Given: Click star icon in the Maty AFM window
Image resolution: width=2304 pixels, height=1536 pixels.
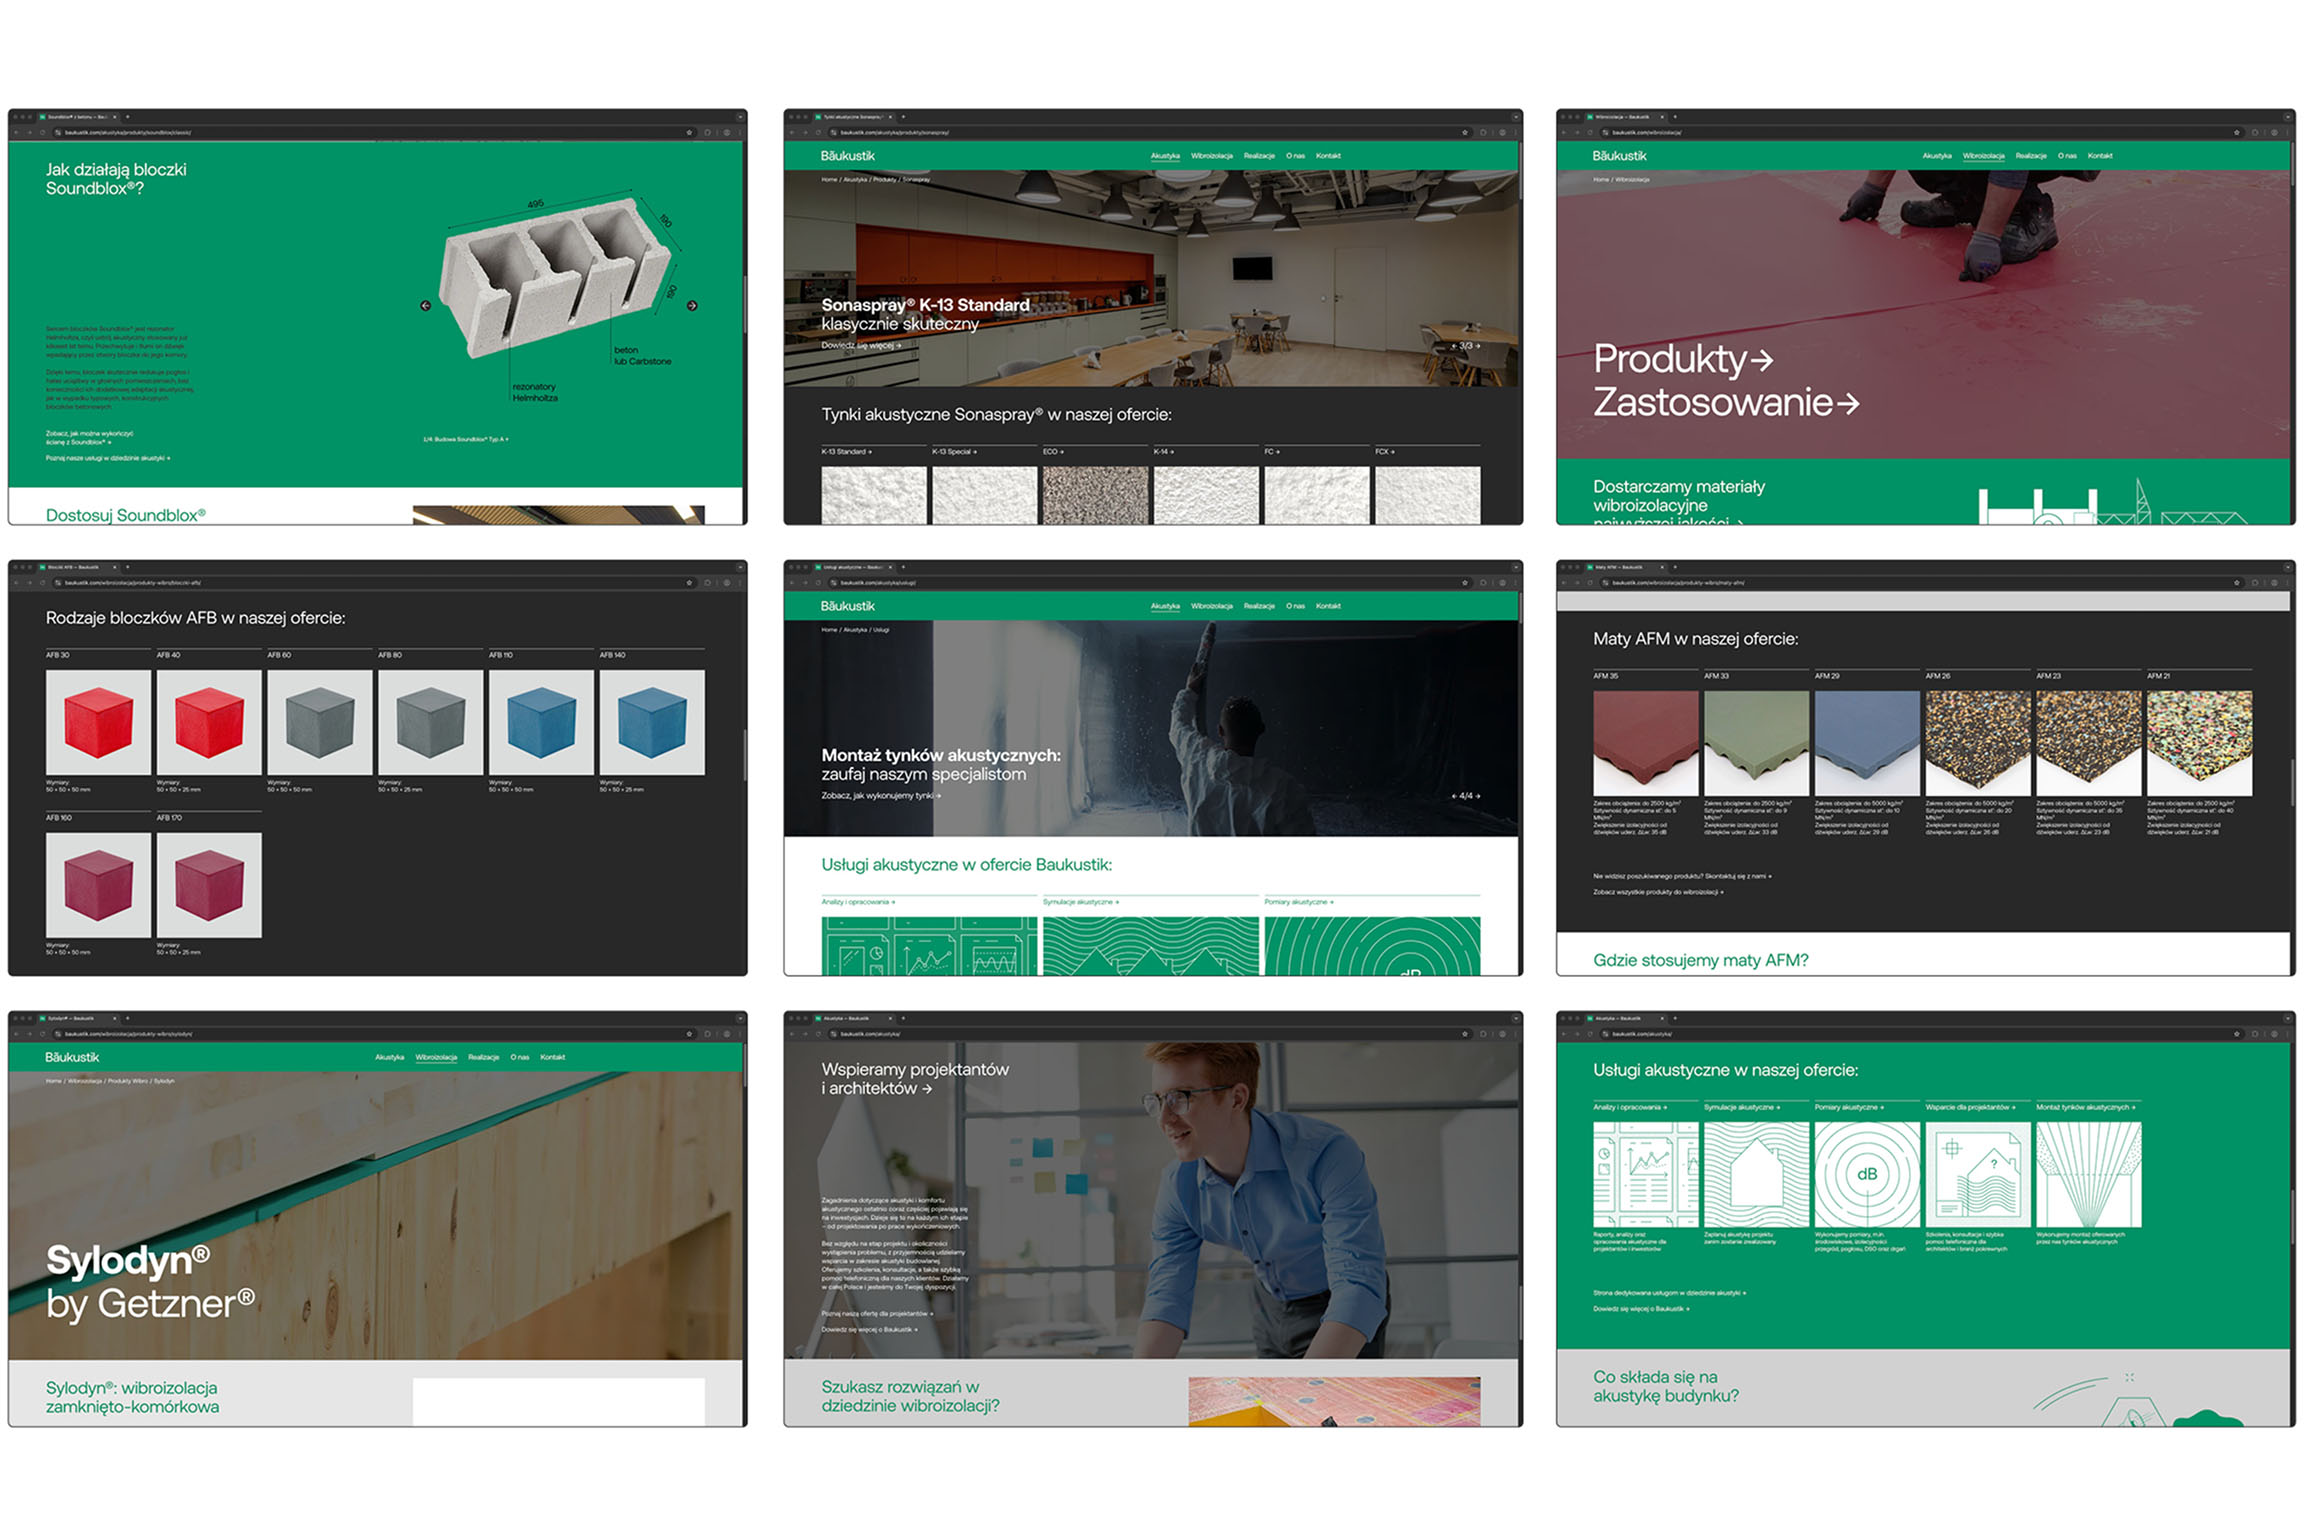Looking at the screenshot, I should (x=2237, y=583).
